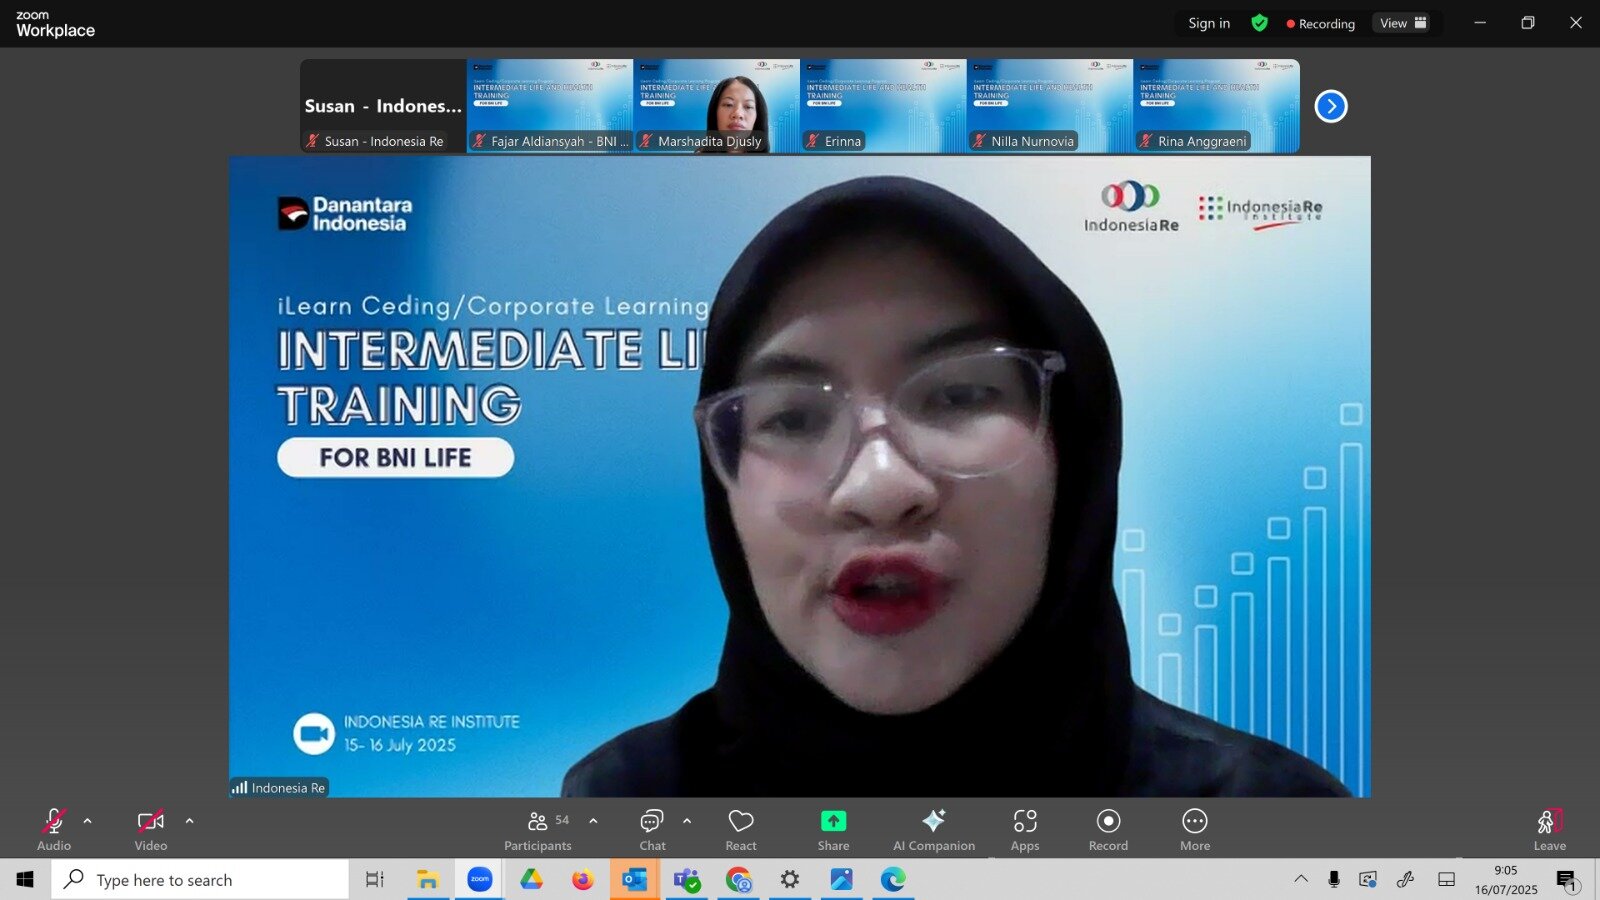Click the microphone icon in system tray

[1334, 879]
